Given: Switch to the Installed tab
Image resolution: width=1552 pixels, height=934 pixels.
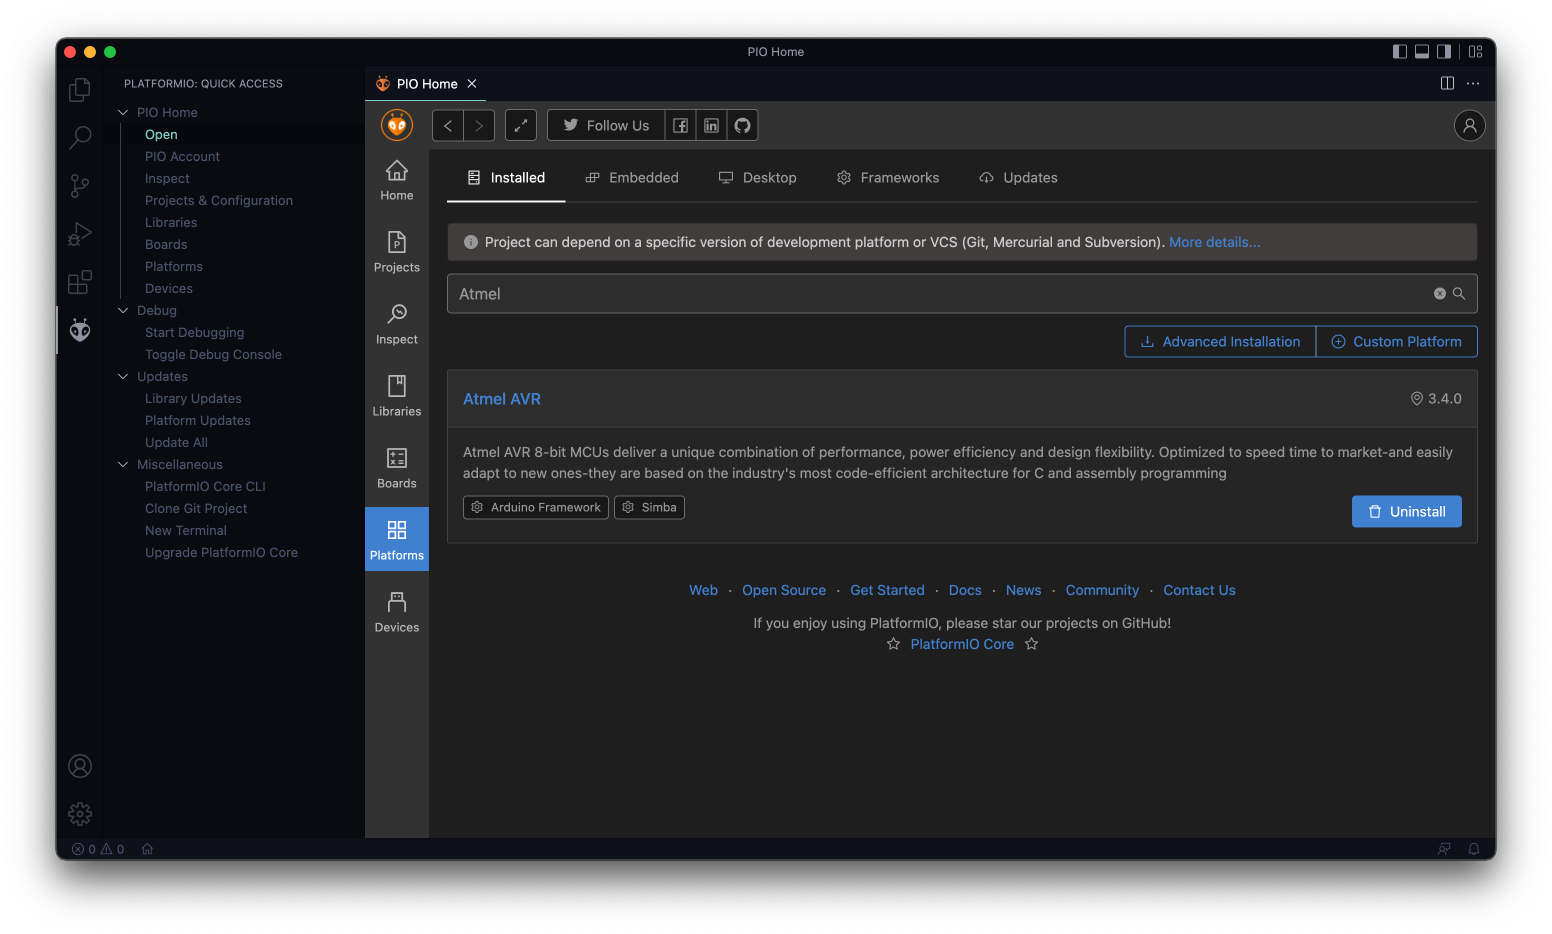Looking at the screenshot, I should (506, 178).
